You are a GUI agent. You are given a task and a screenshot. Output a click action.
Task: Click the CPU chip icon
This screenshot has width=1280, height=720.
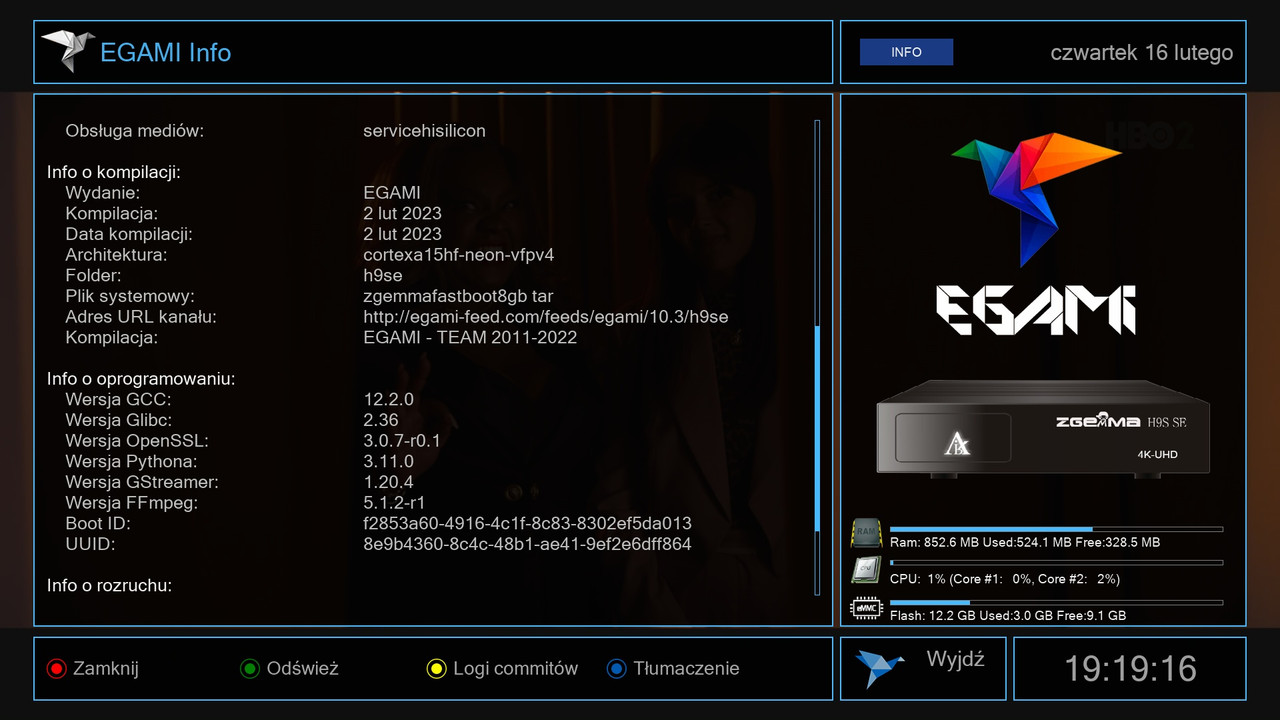pos(866,570)
